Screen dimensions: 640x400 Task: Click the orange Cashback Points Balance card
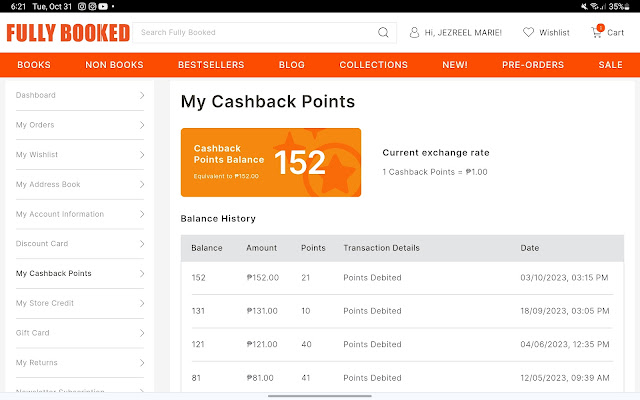pyautogui.click(x=271, y=162)
